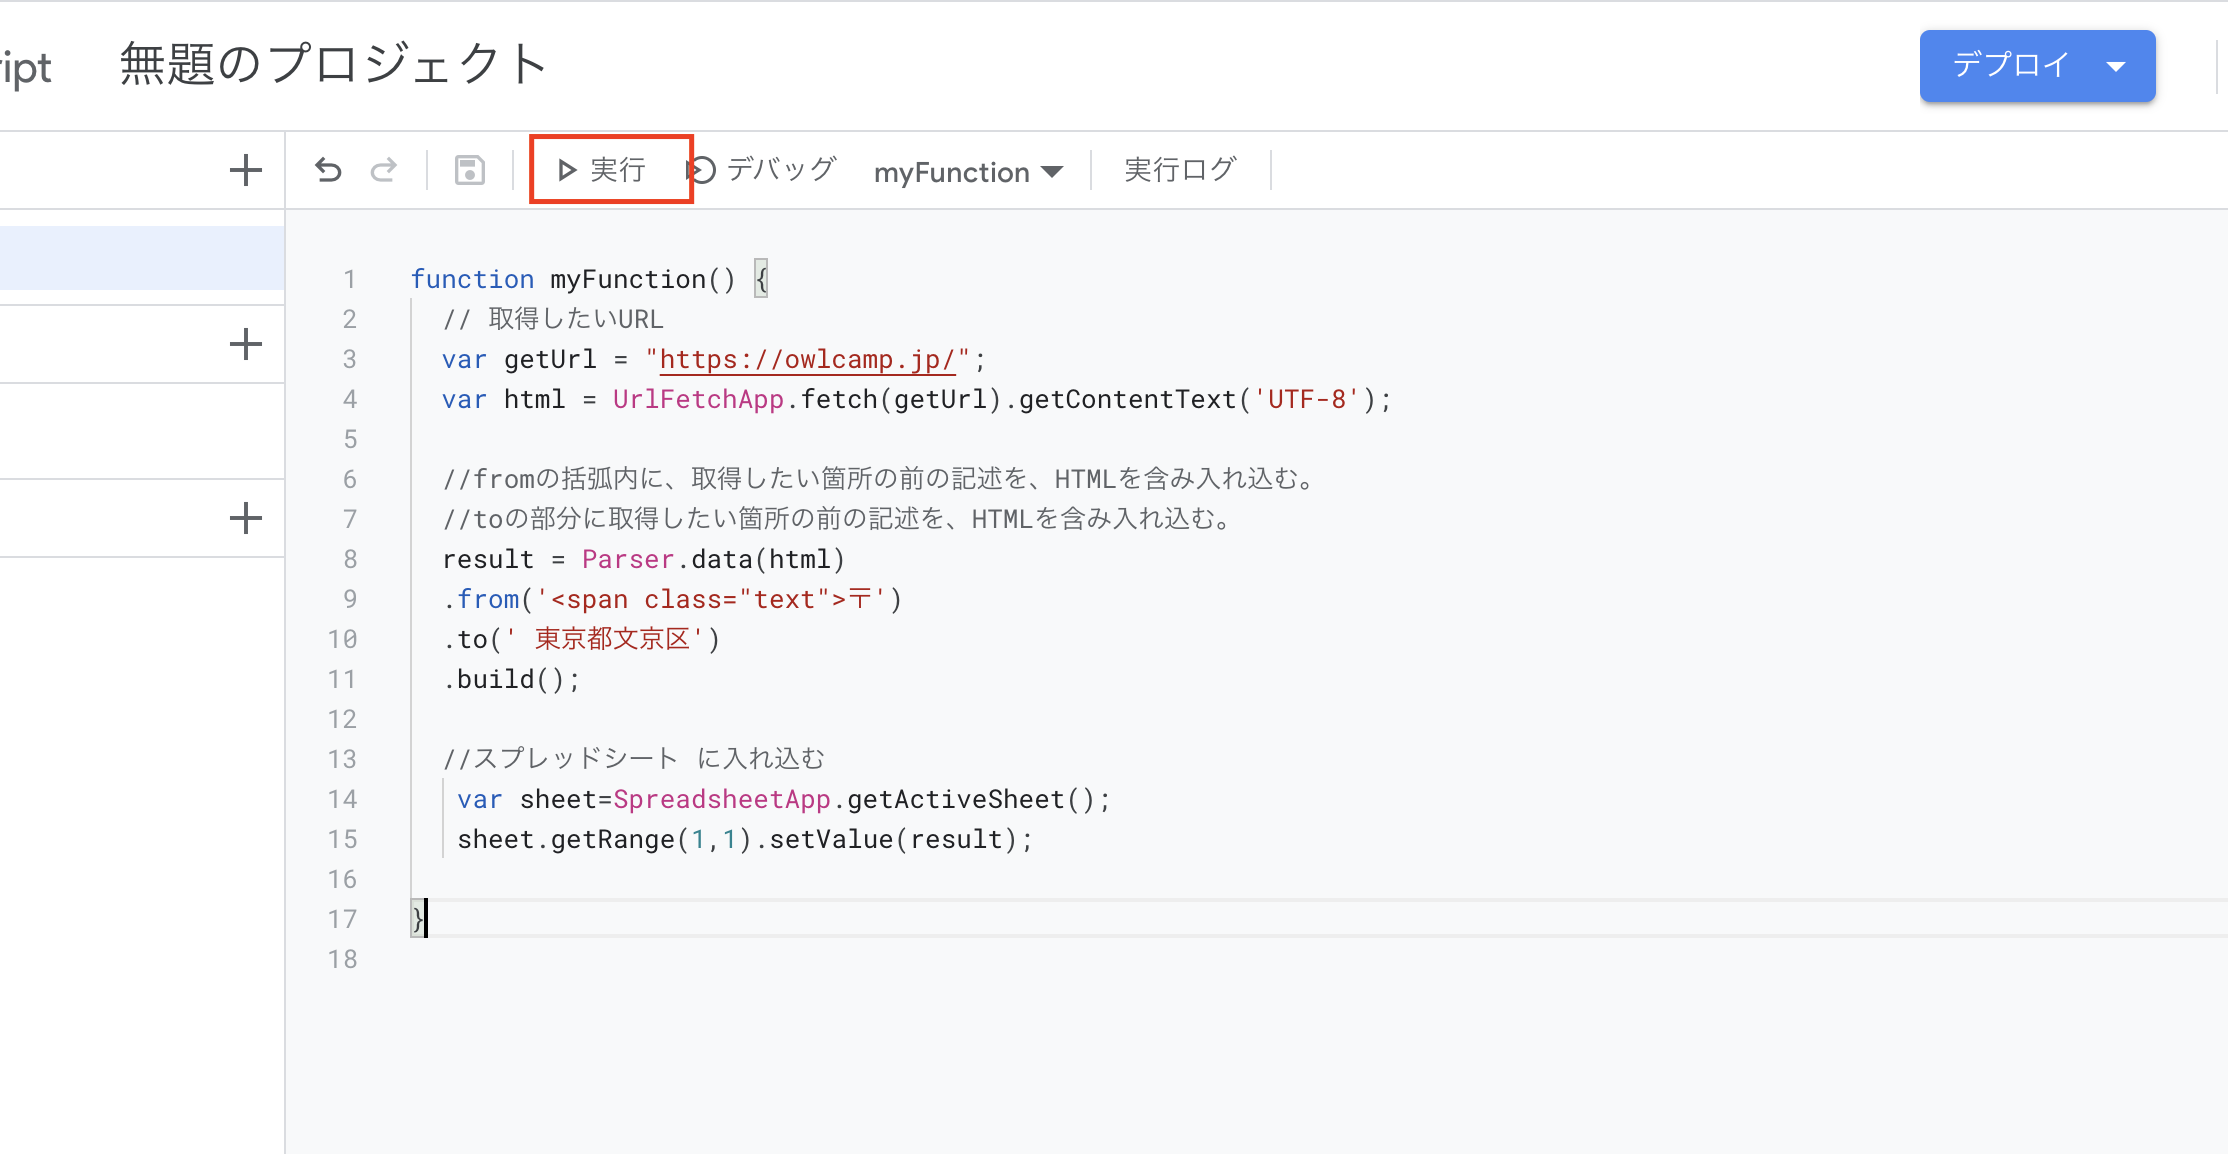Click the Redo icon in the toolbar
2228x1154 pixels.
click(x=385, y=169)
